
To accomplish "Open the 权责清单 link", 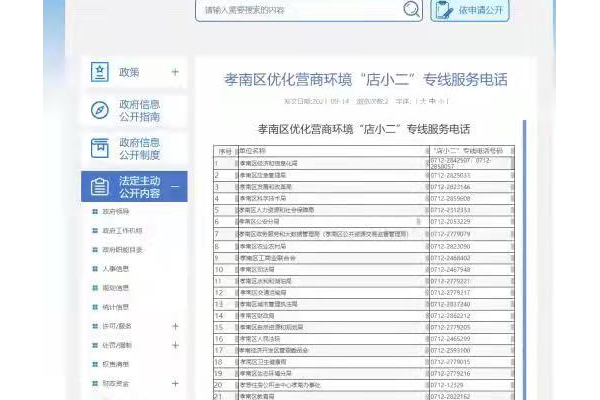I will [x=116, y=364].
